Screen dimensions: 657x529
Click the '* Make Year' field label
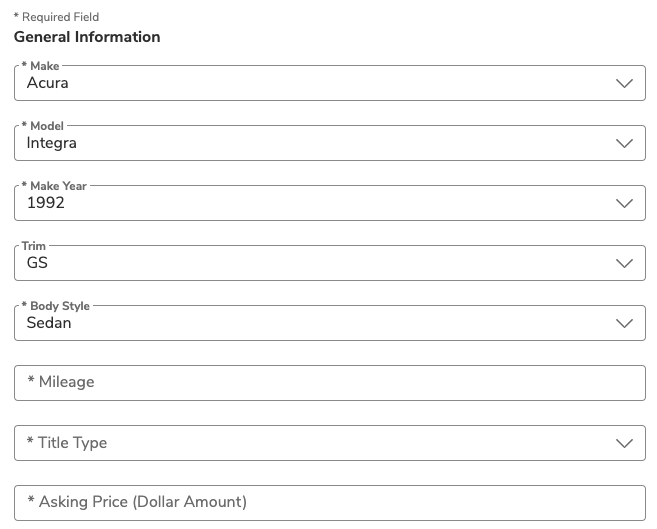(x=55, y=186)
